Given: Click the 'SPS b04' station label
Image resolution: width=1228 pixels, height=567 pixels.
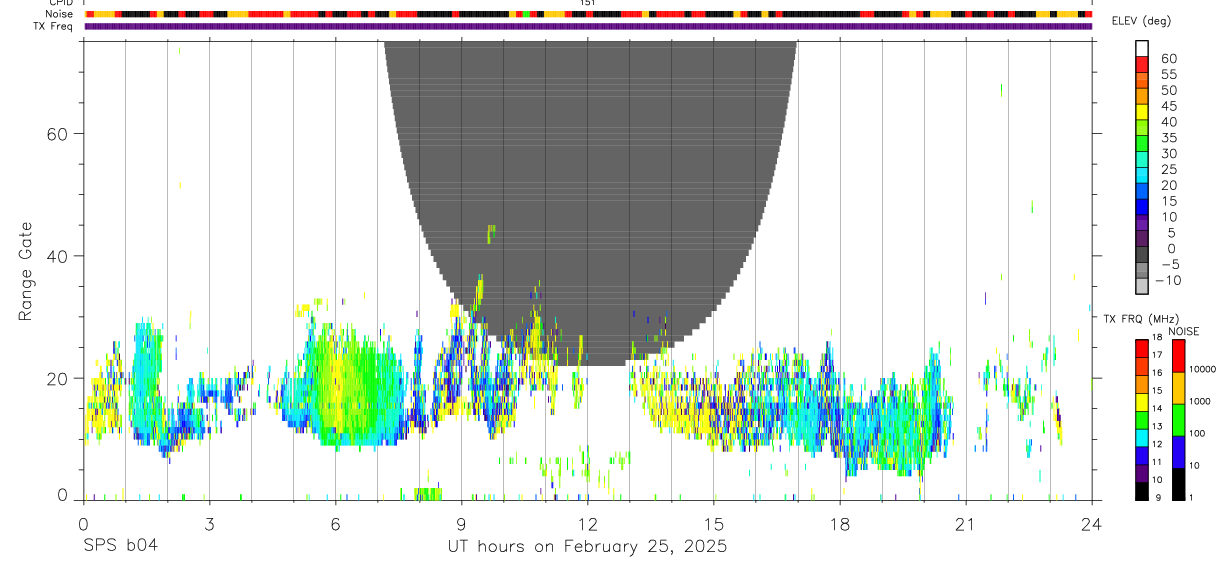Looking at the screenshot, I should coord(120,547).
